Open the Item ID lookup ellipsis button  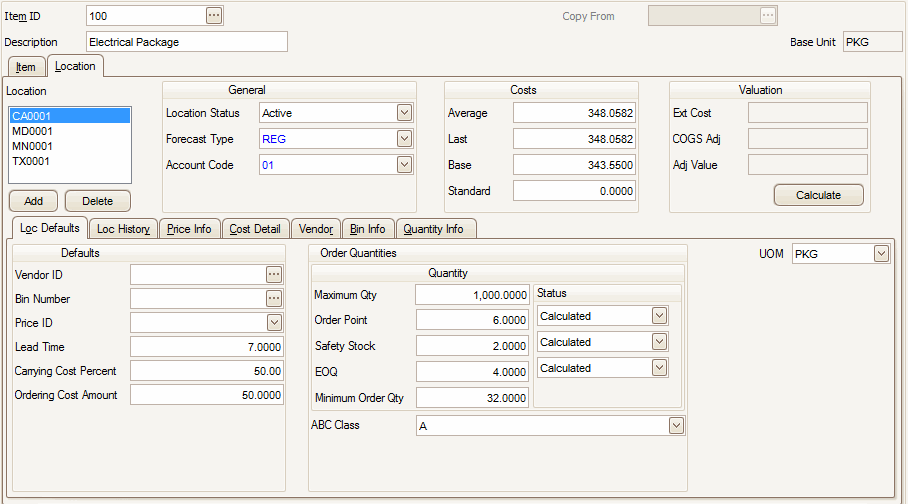tap(213, 16)
